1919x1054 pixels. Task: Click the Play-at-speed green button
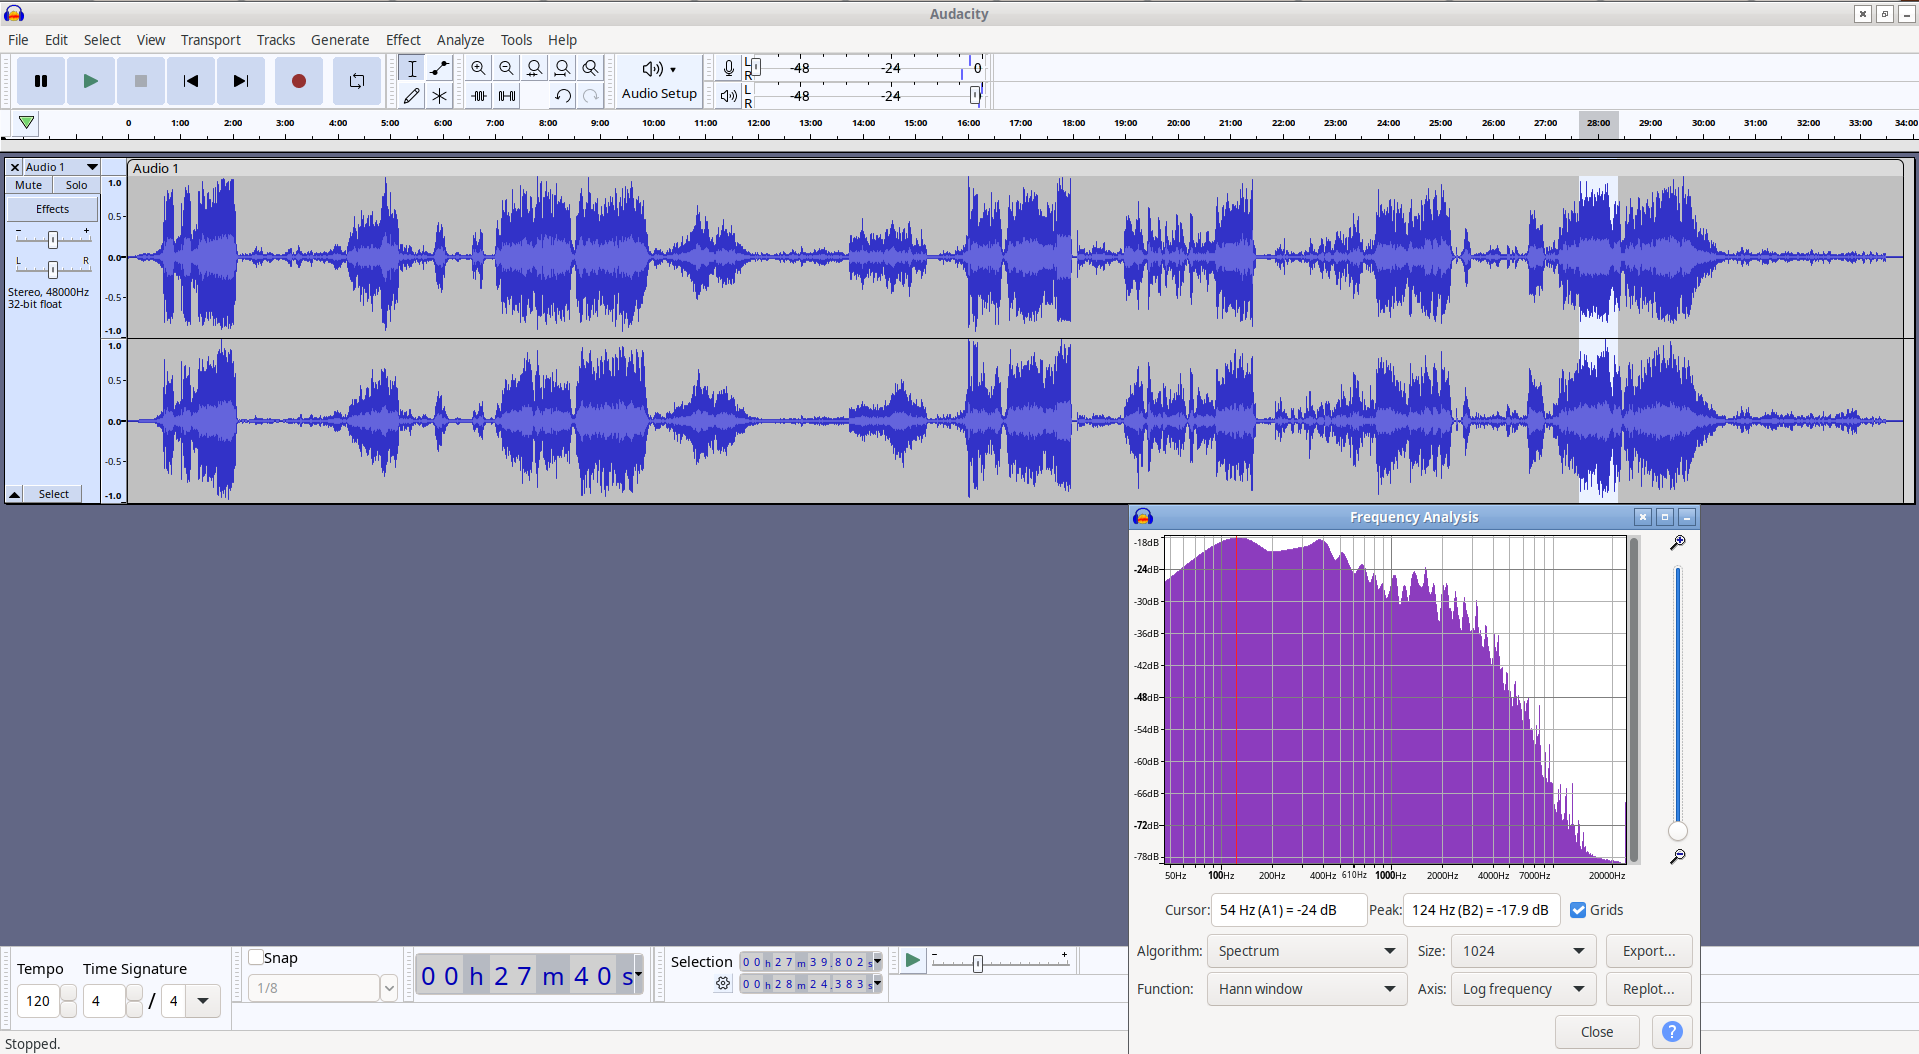[x=912, y=961]
